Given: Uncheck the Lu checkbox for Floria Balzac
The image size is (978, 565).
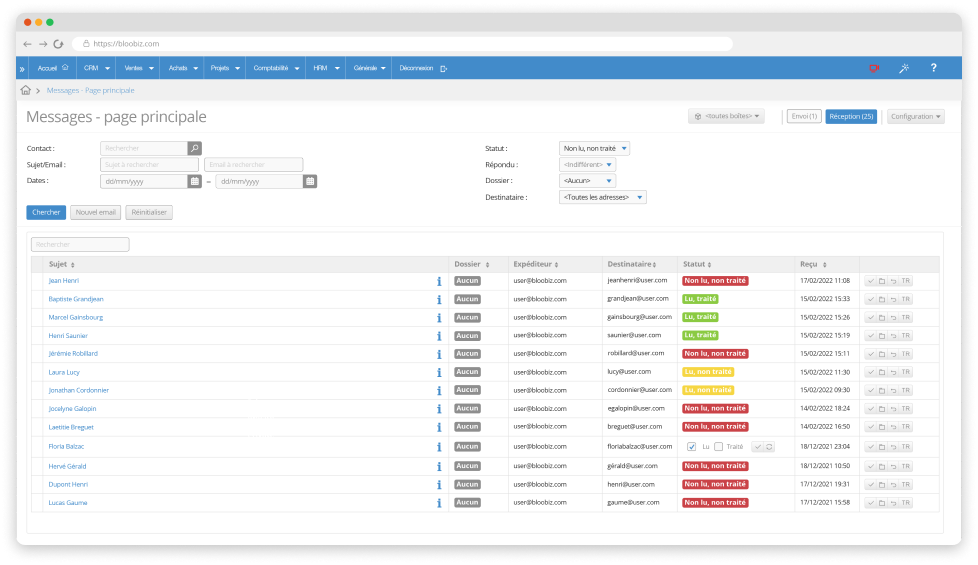Looking at the screenshot, I should tap(691, 447).
